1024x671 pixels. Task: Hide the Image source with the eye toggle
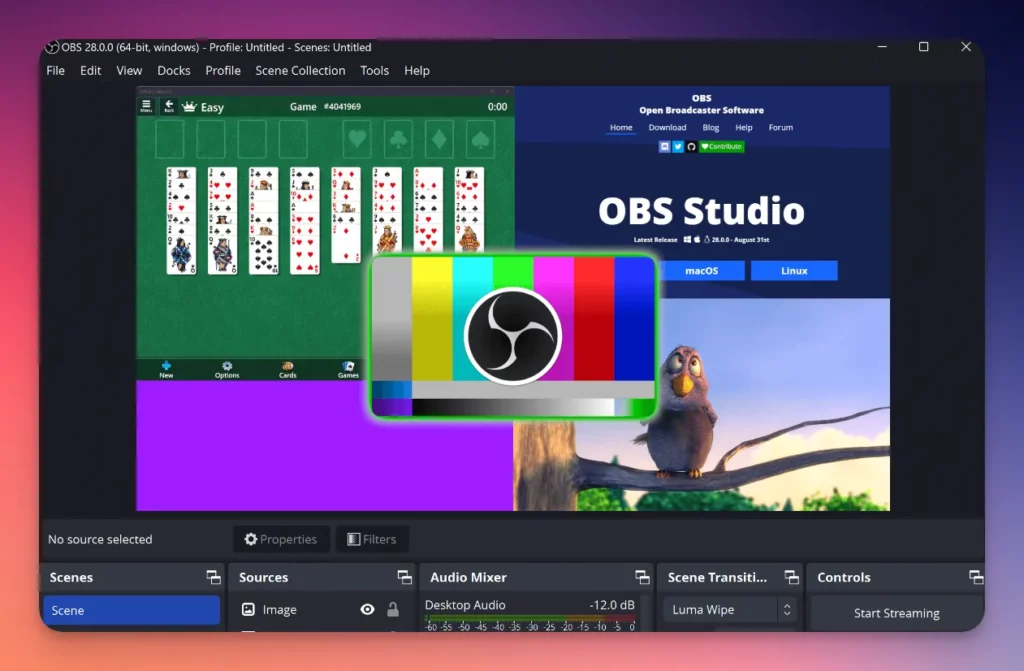pyautogui.click(x=367, y=609)
